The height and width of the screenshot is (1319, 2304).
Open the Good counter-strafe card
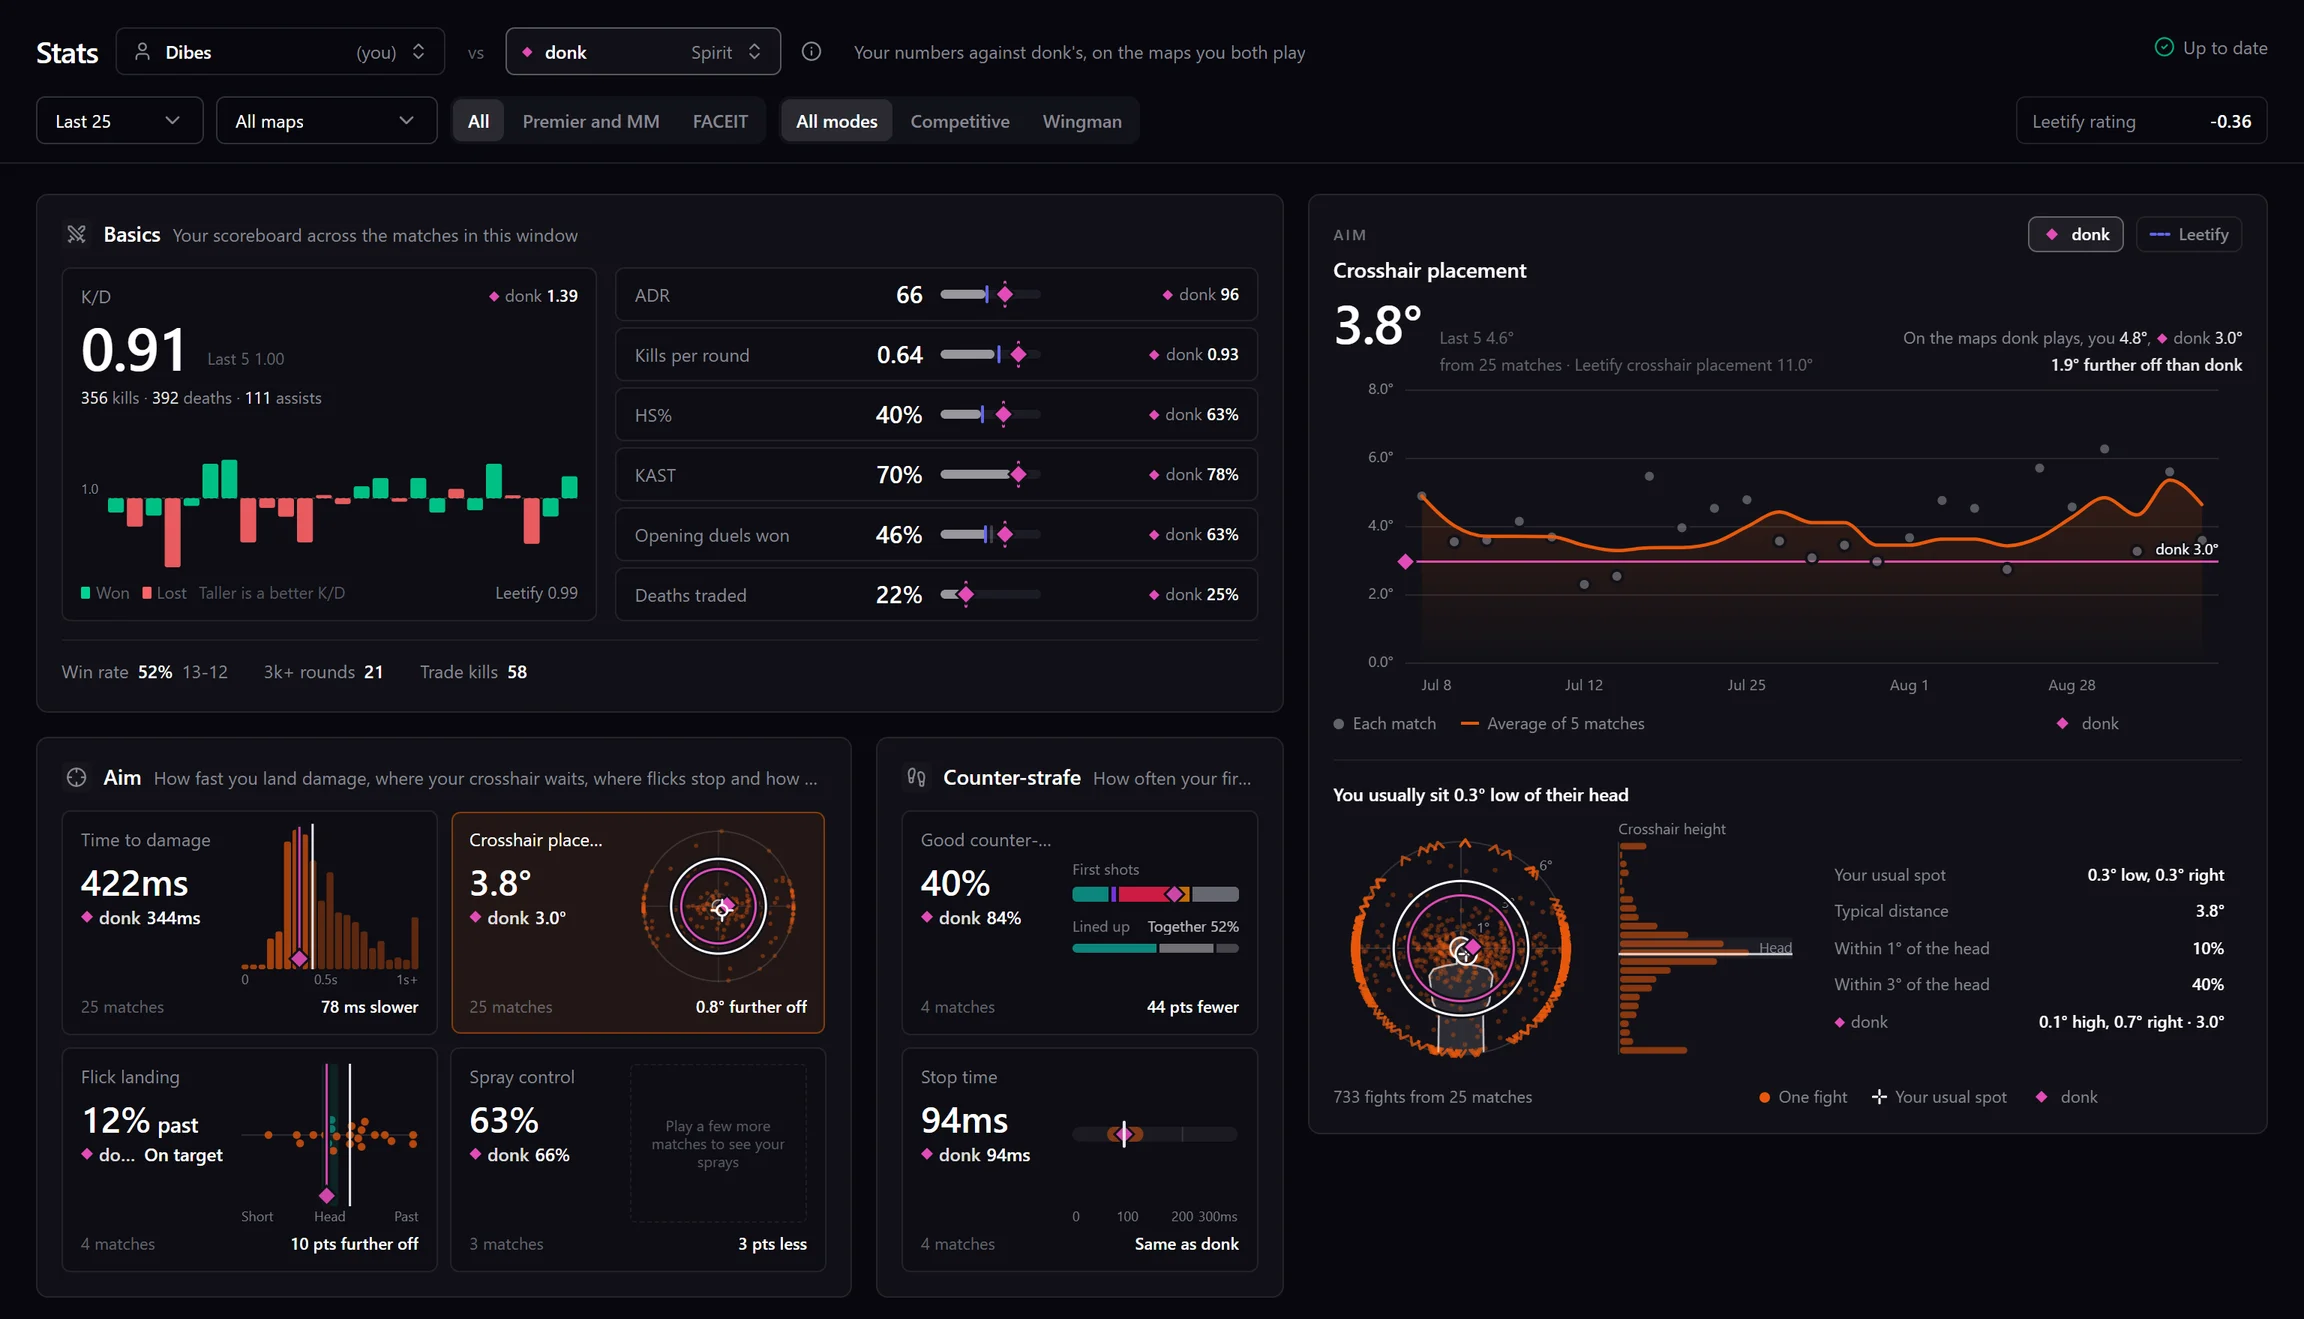tap(1080, 922)
